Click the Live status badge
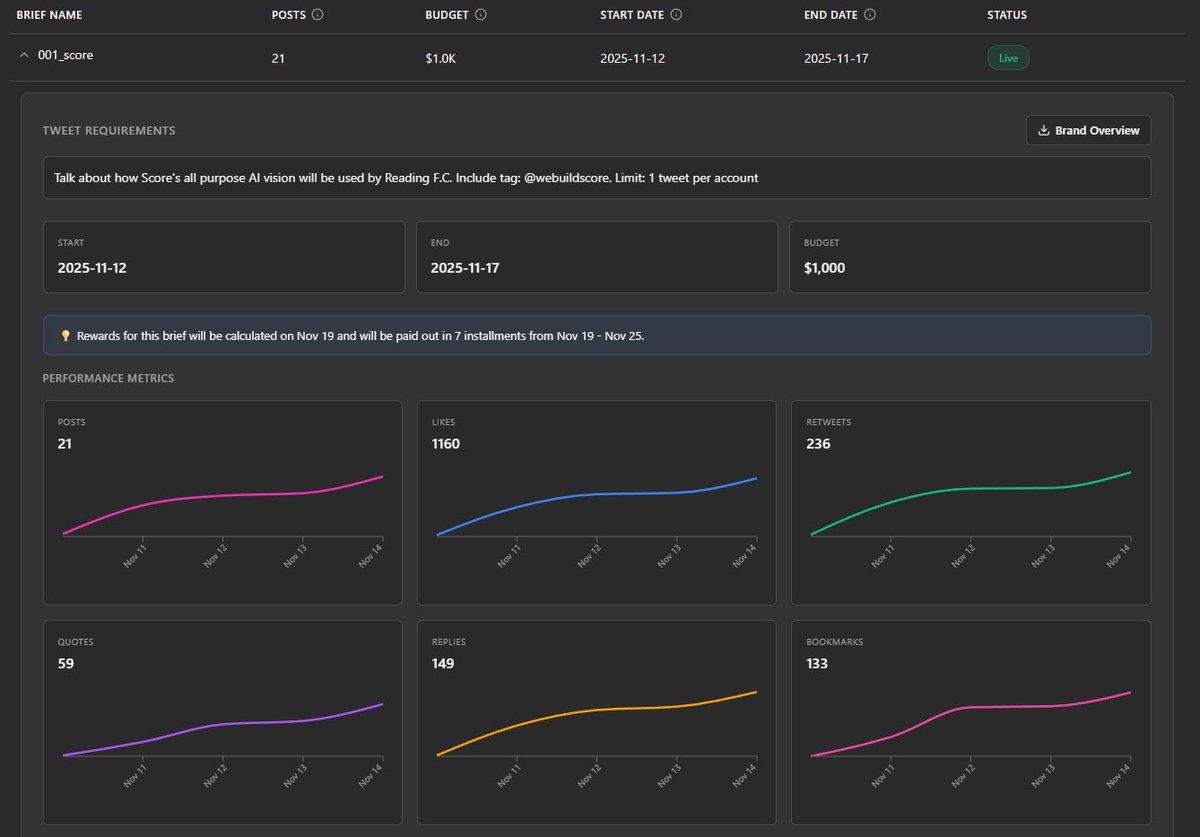Image resolution: width=1200 pixels, height=837 pixels. (x=1008, y=57)
